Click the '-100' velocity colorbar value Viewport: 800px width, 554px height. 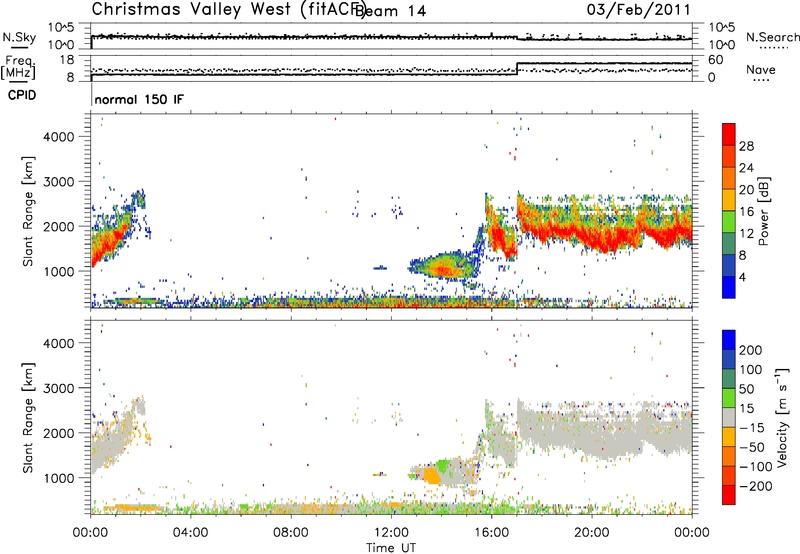point(756,467)
